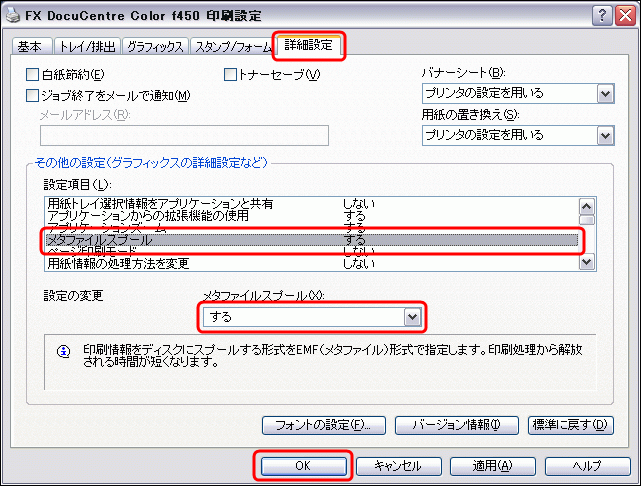Click the printer icon in title bar
Screen dimensions: 641x486
13,15
